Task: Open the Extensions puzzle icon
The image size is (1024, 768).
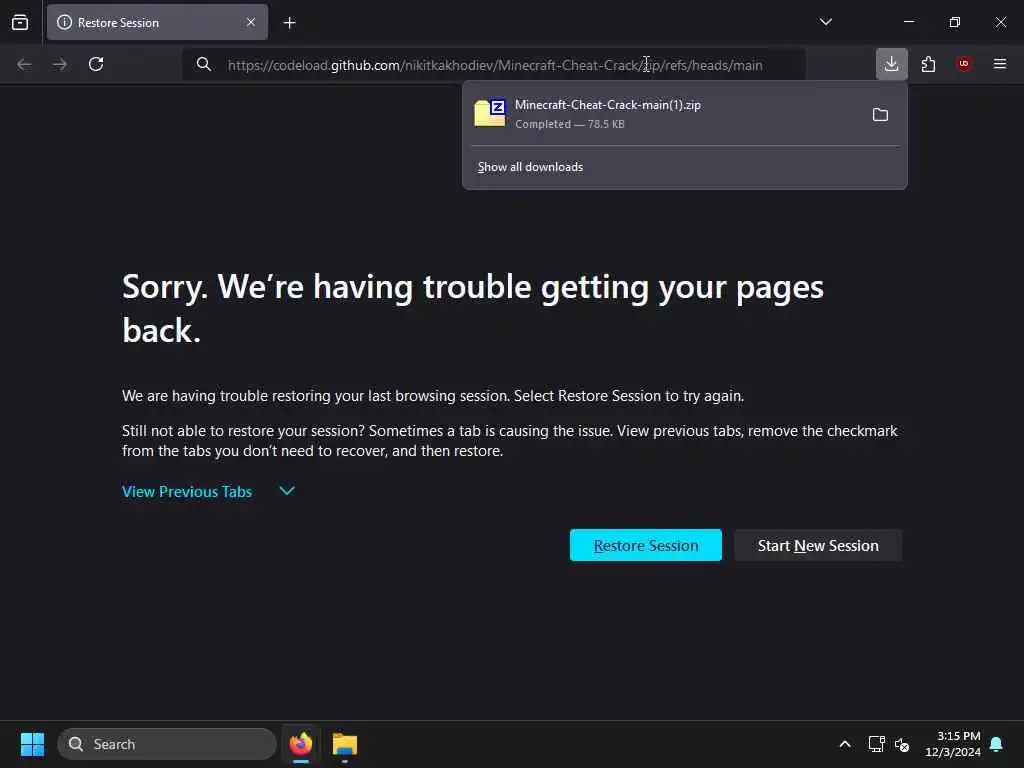Action: pos(928,64)
